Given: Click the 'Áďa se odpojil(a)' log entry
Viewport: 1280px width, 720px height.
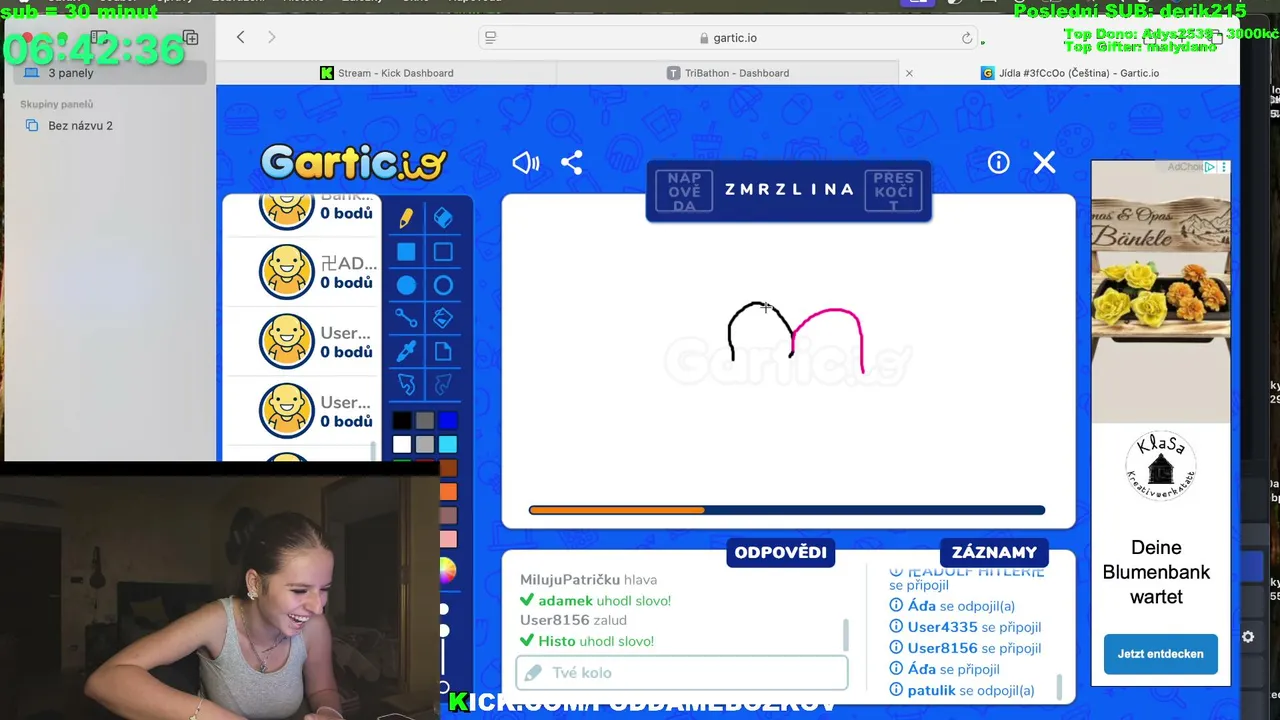Looking at the screenshot, I should tap(952, 606).
